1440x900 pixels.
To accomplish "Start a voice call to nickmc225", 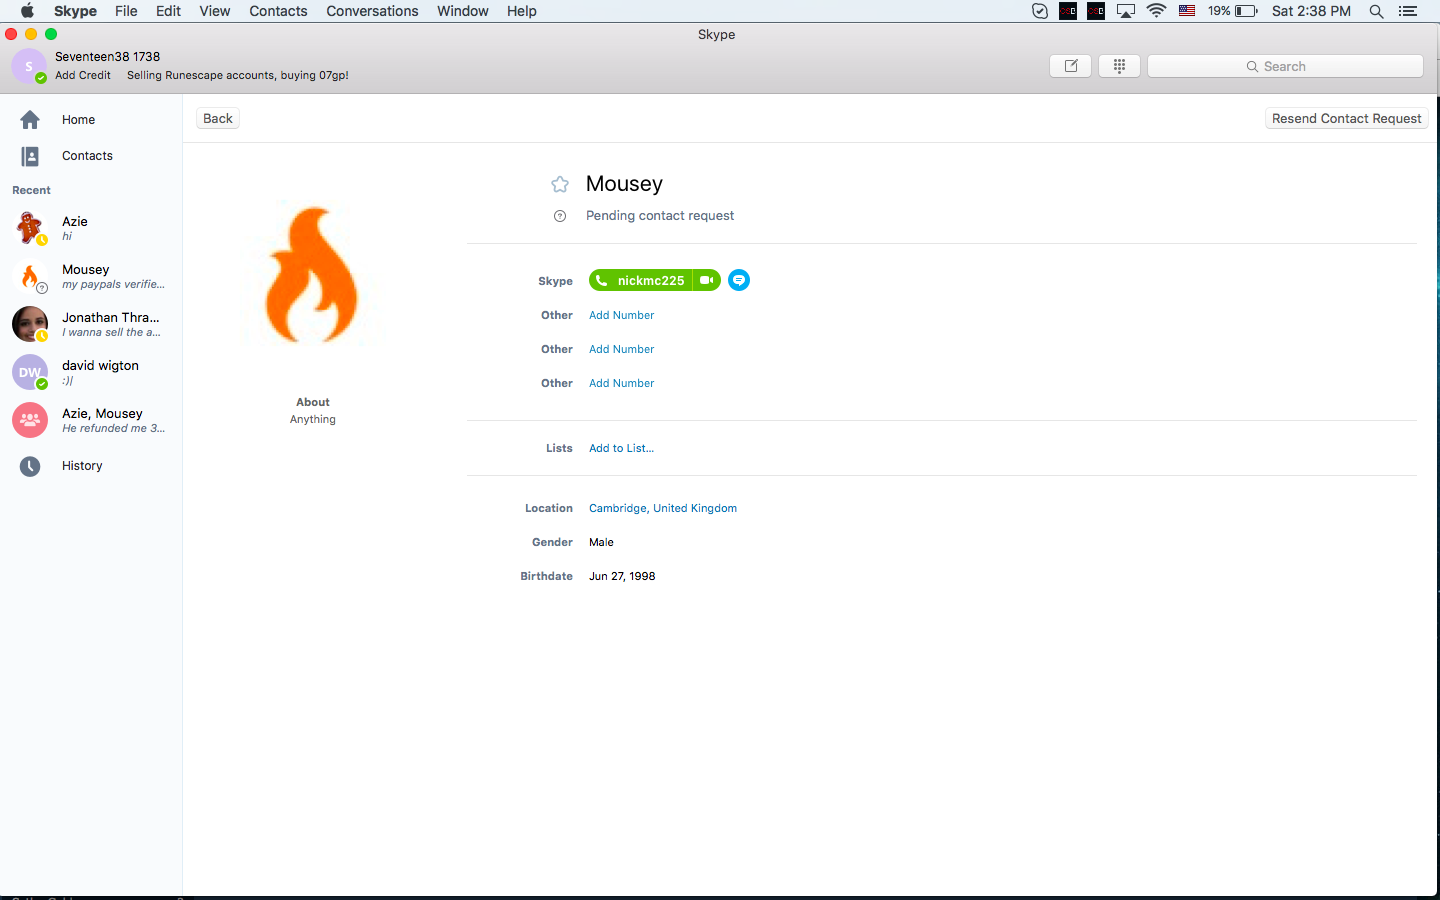I will click(x=641, y=281).
